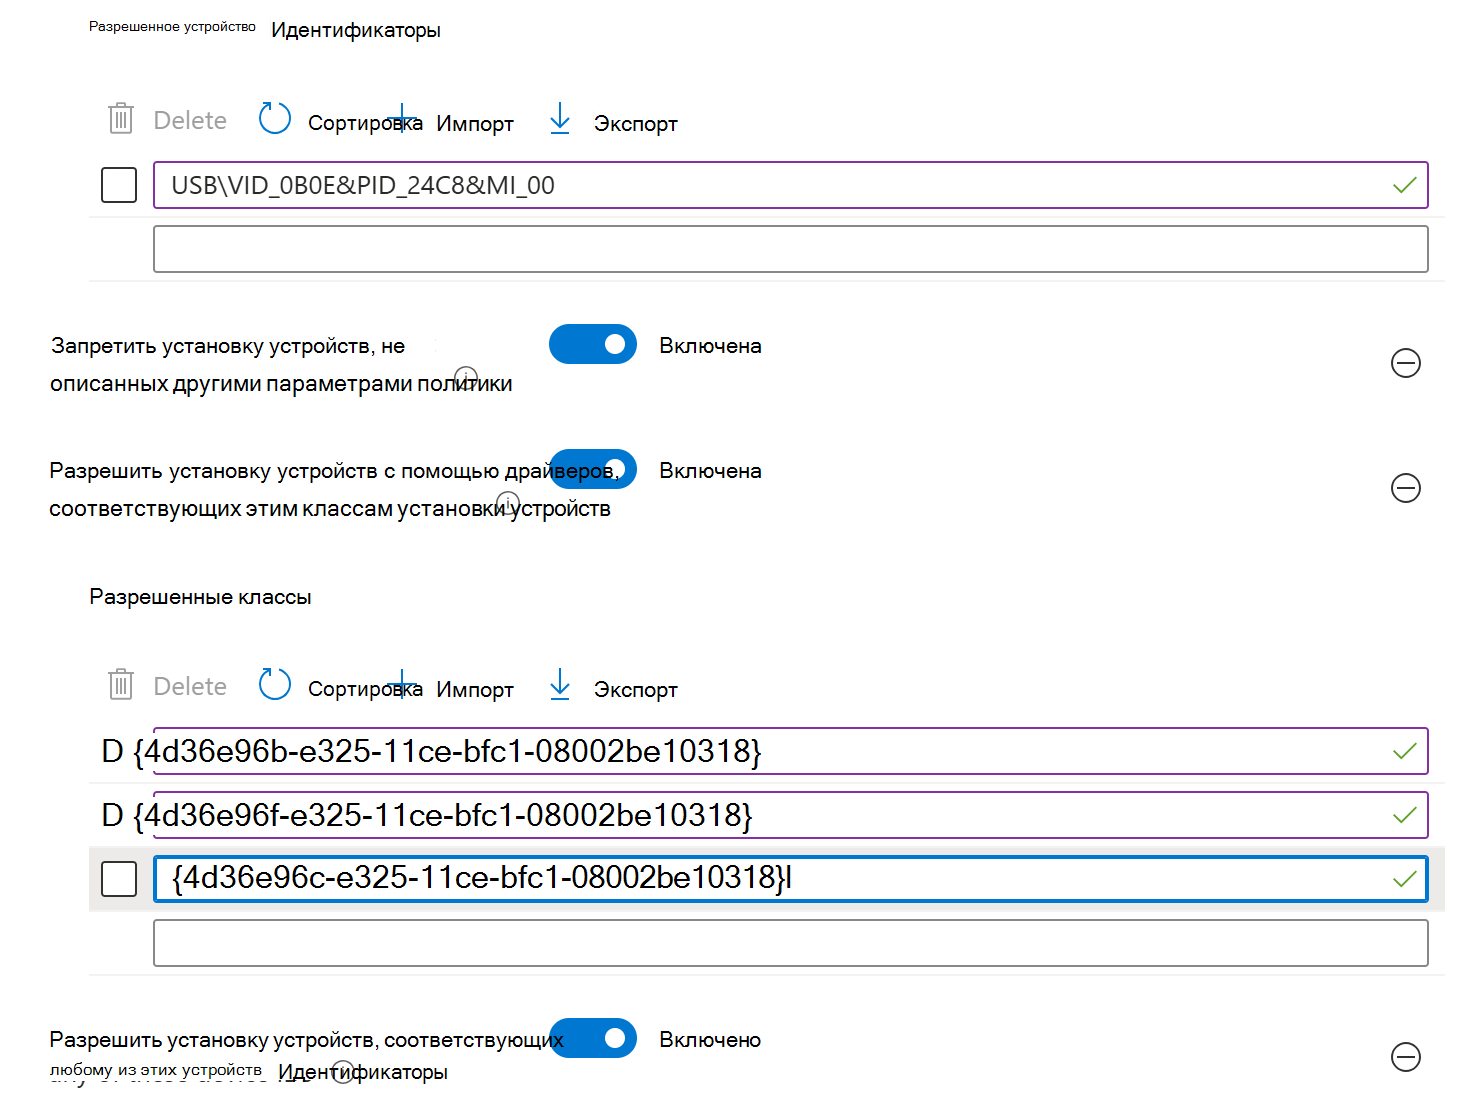Click the Импорт label in the device IDs toolbar

(475, 124)
